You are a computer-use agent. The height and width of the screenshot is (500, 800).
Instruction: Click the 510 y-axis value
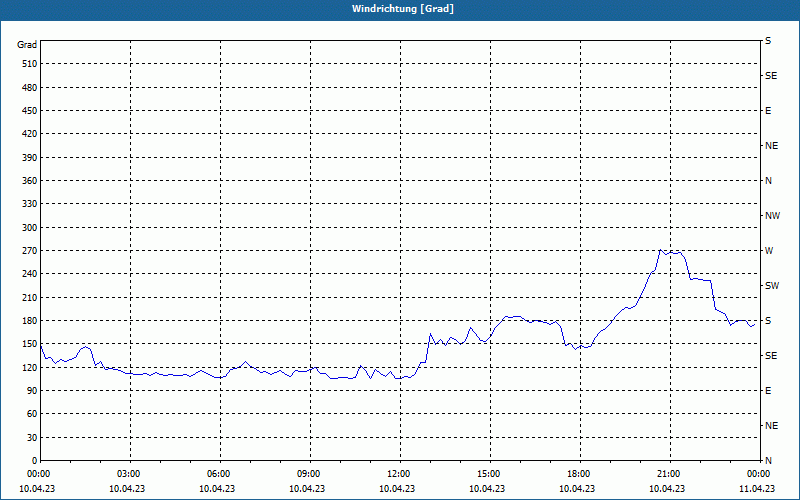(x=30, y=64)
